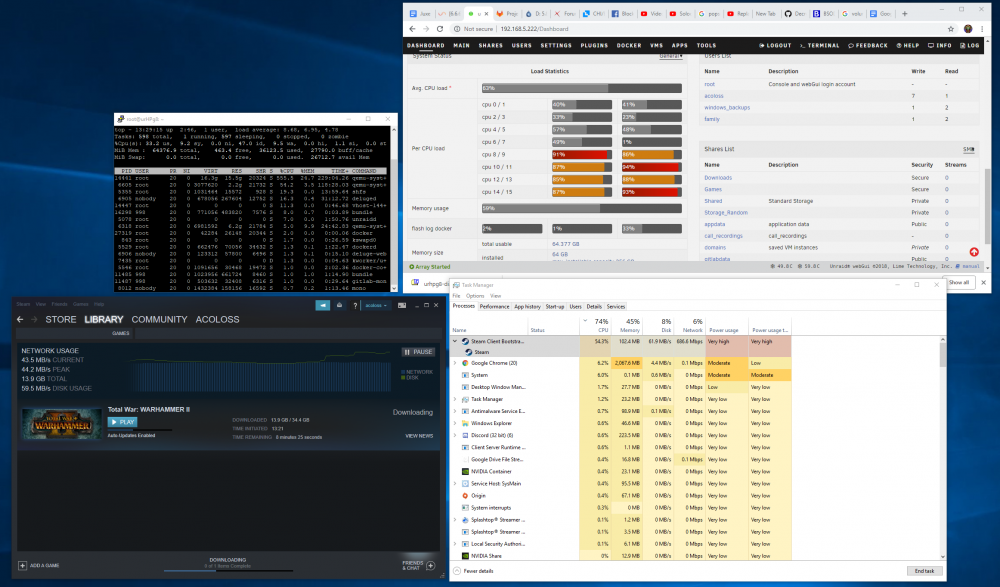Open the Unraid Terminal from the header

pos(820,45)
